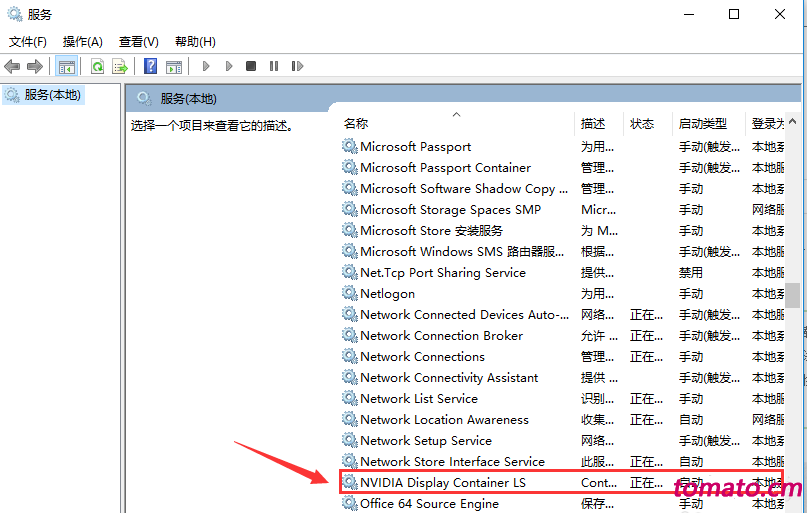
Task: Click the Refresh toolbar icon
Action: (97, 66)
